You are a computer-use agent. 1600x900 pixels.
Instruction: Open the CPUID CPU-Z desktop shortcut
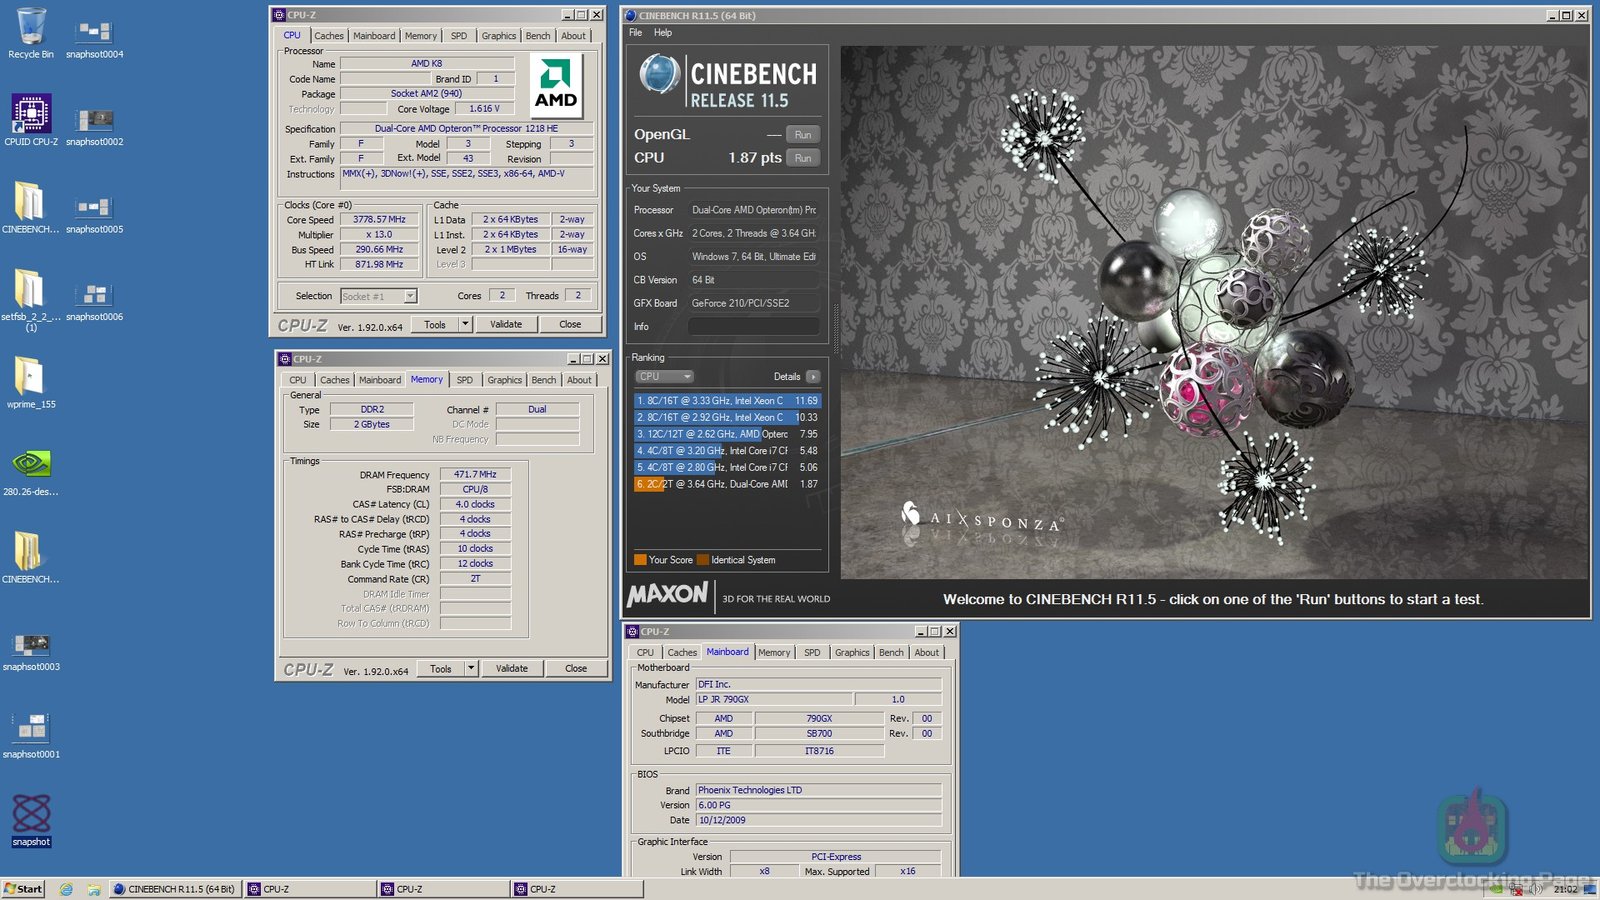coord(31,115)
